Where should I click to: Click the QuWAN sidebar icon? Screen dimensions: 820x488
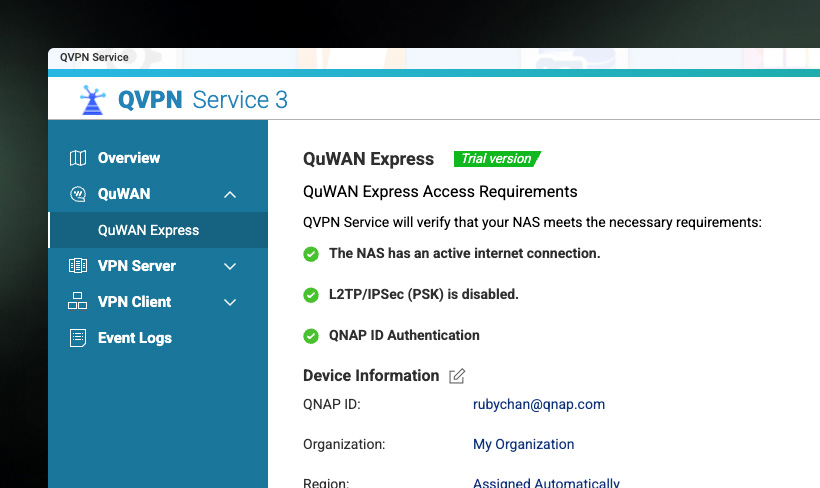click(78, 194)
